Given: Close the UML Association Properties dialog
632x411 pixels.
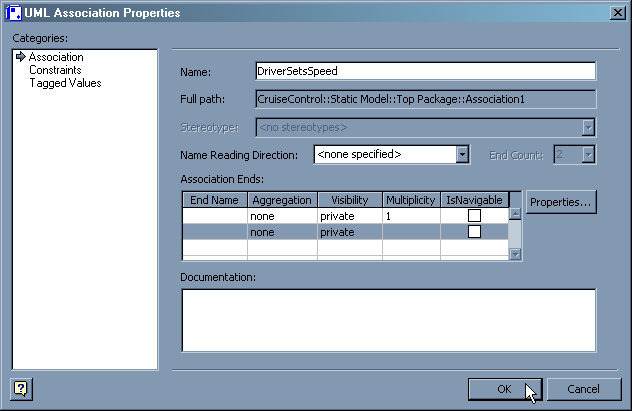Looking at the screenshot, I should pos(617,12).
